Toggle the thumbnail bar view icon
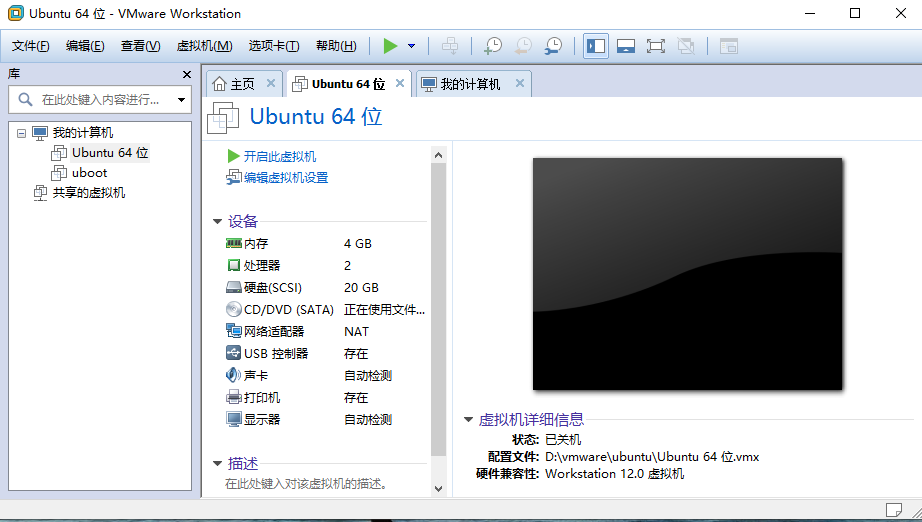This screenshot has height=522, width=922. click(626, 46)
